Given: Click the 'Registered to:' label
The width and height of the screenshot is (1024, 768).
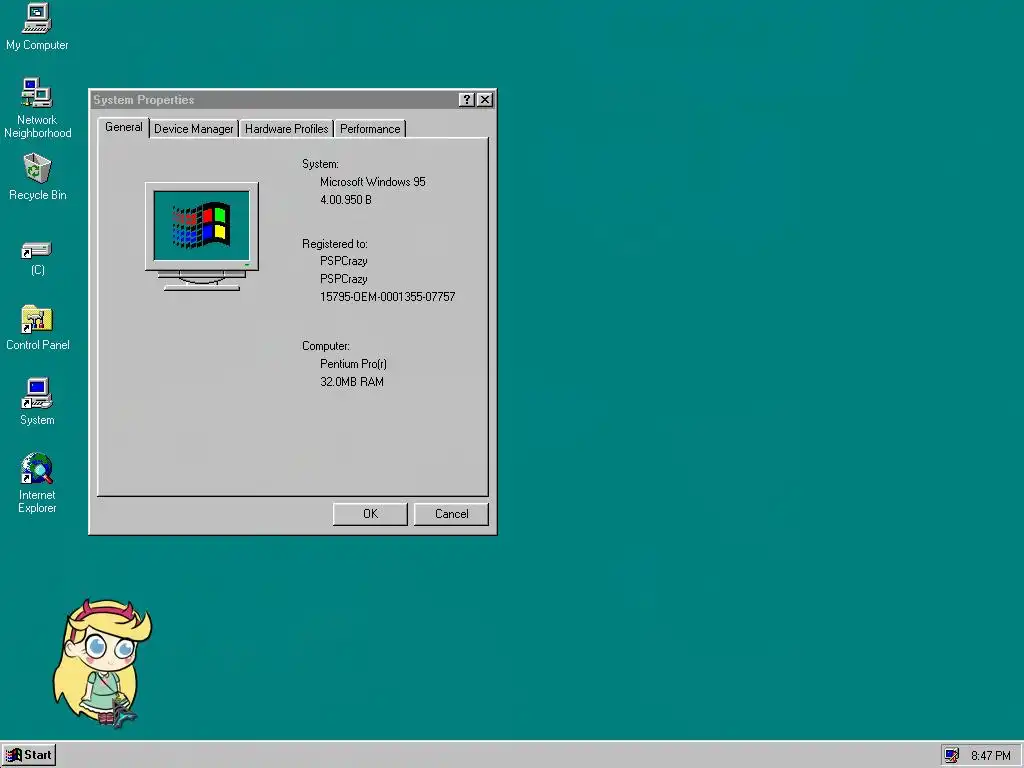Looking at the screenshot, I should (334, 244).
